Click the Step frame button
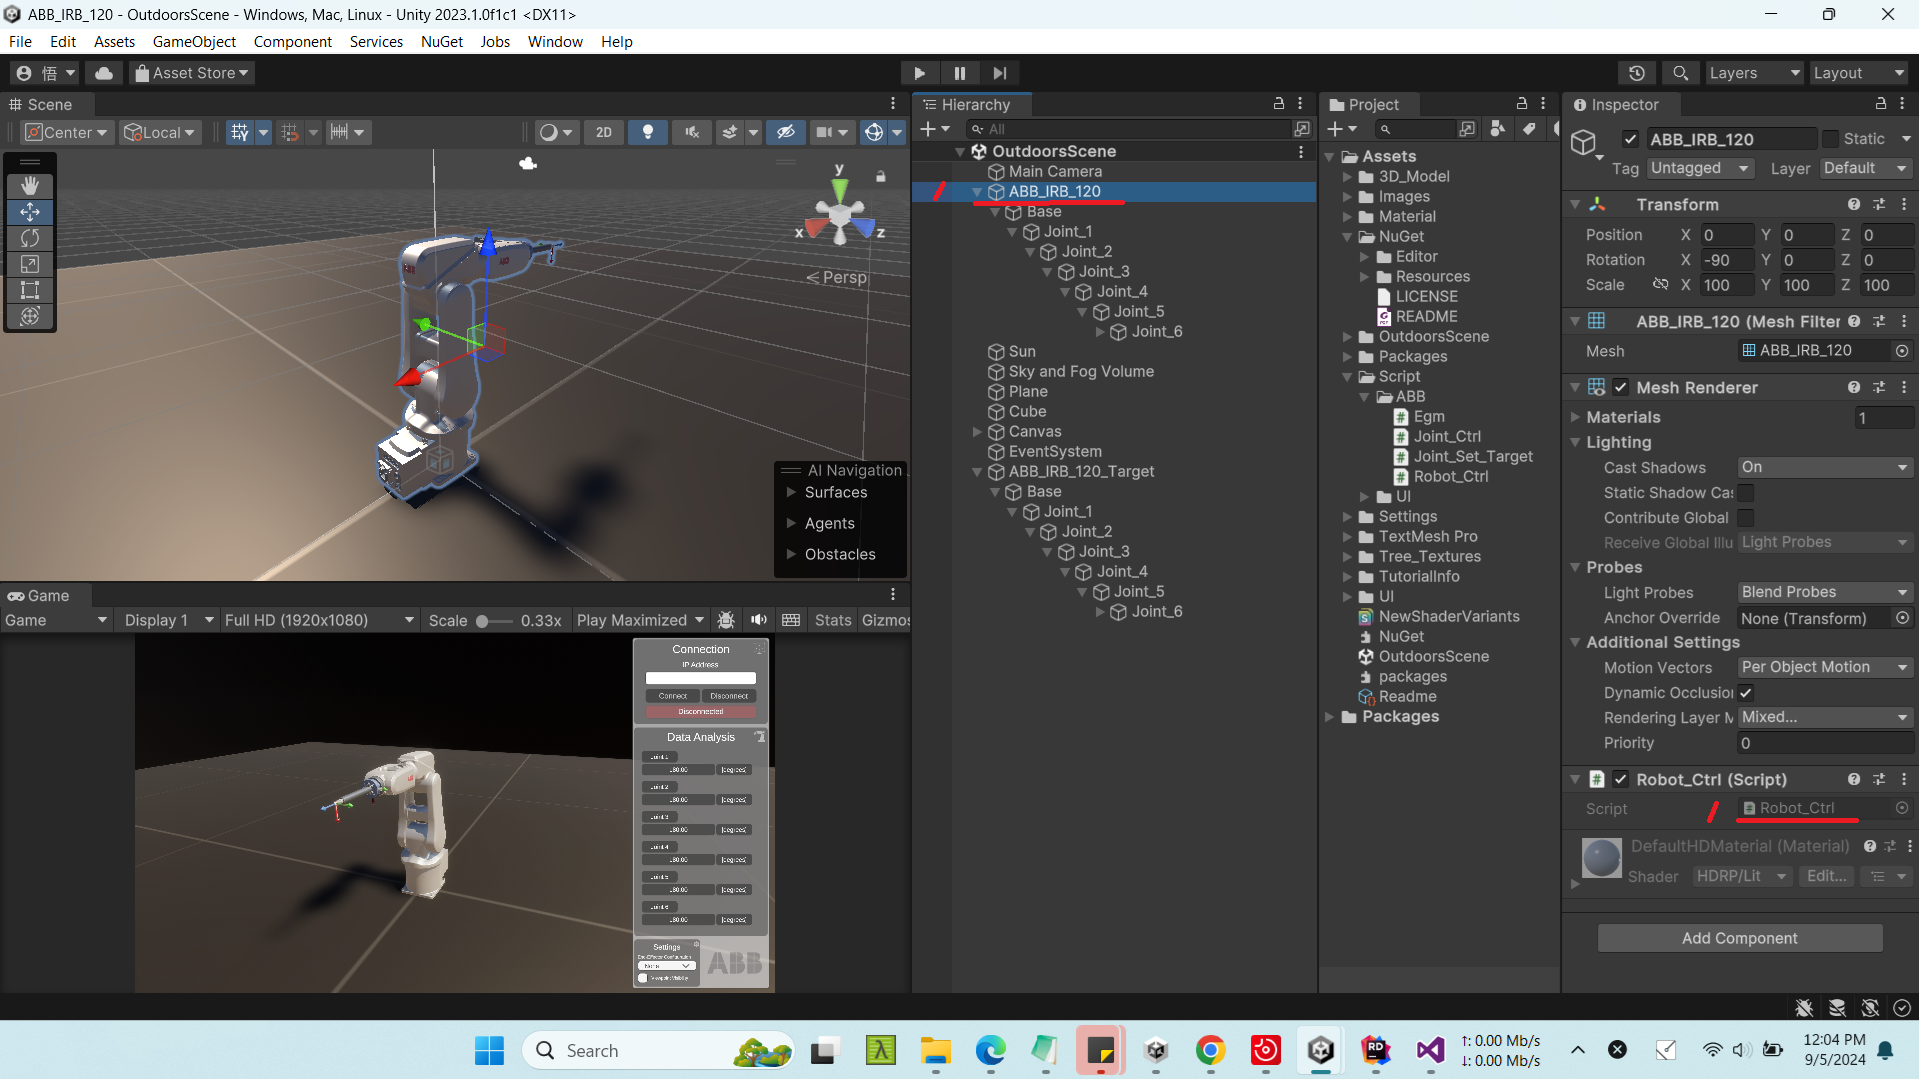 click(x=1000, y=73)
